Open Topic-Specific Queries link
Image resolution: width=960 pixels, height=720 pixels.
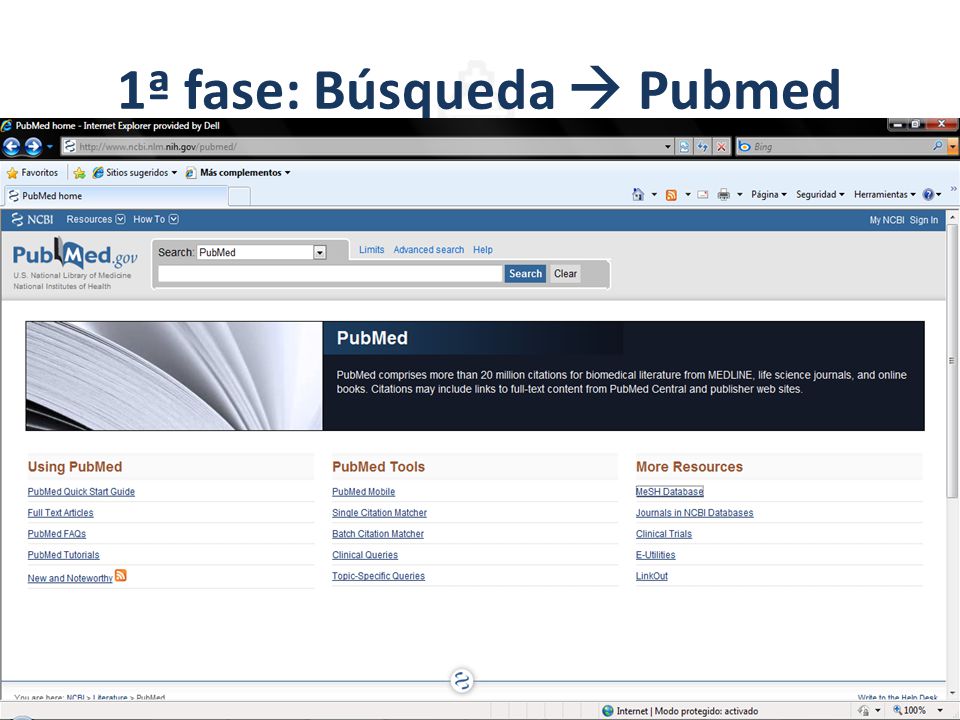(x=378, y=576)
